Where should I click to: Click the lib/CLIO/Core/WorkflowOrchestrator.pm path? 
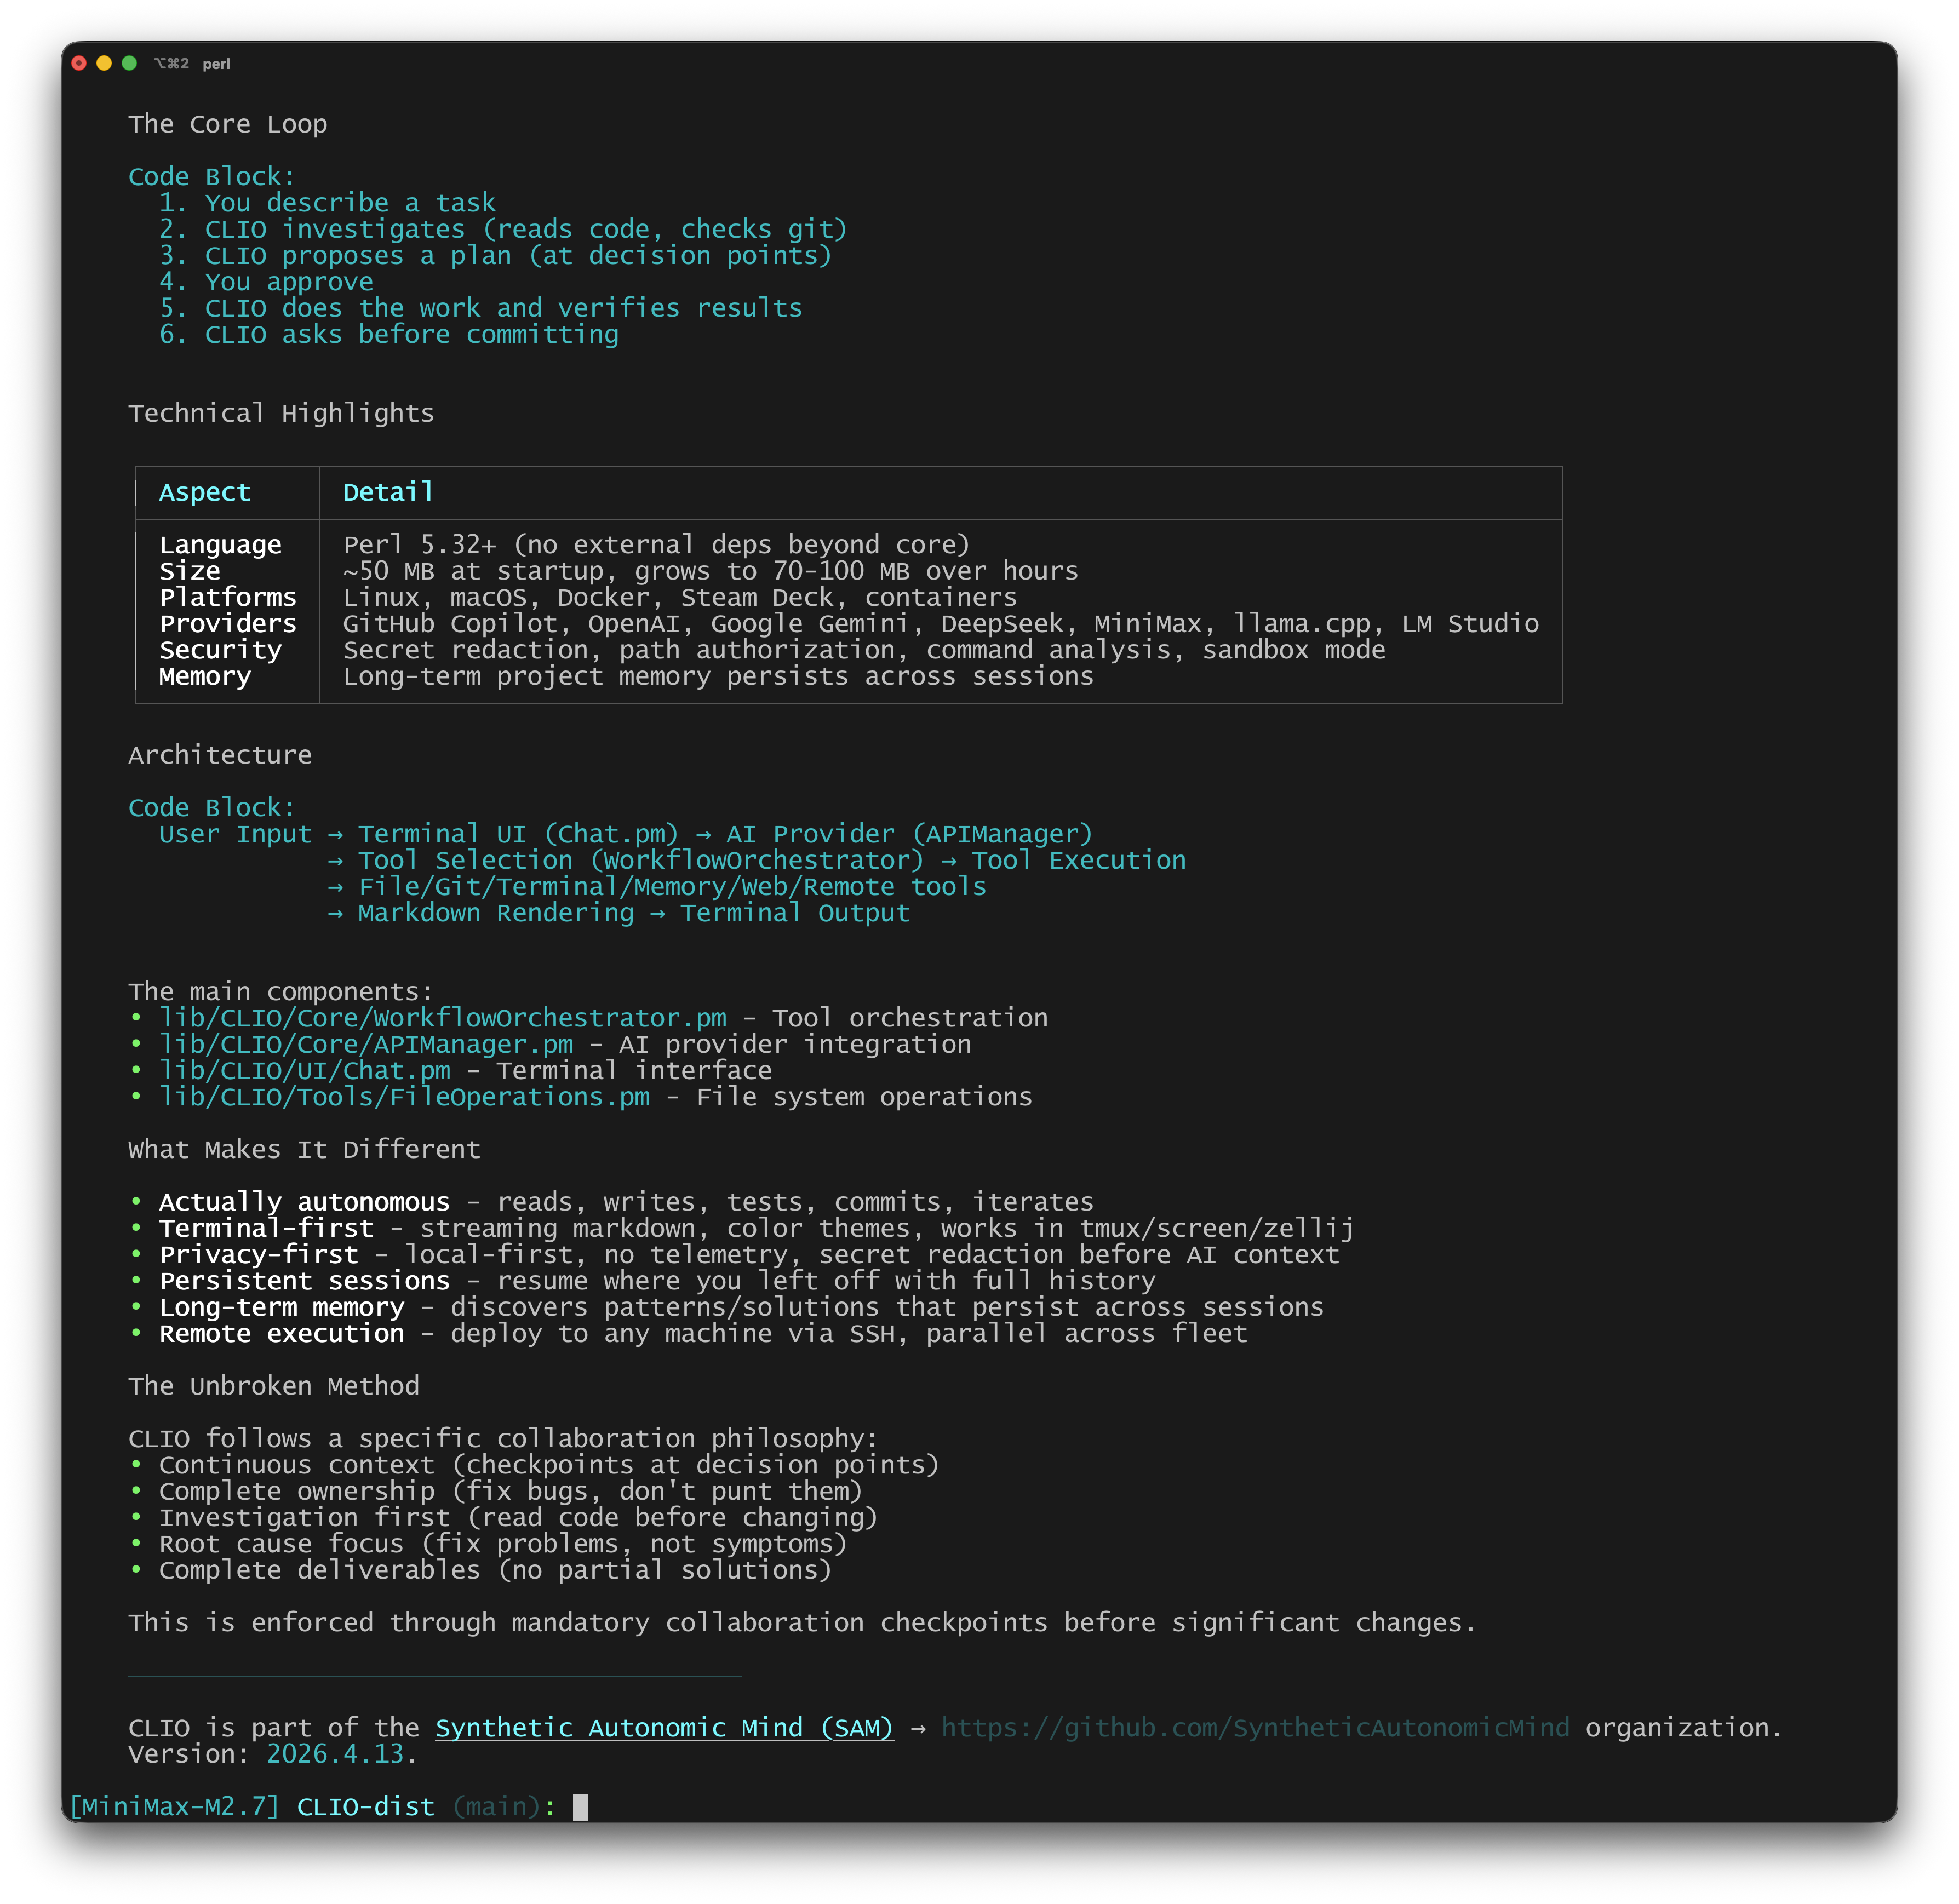tap(443, 1018)
